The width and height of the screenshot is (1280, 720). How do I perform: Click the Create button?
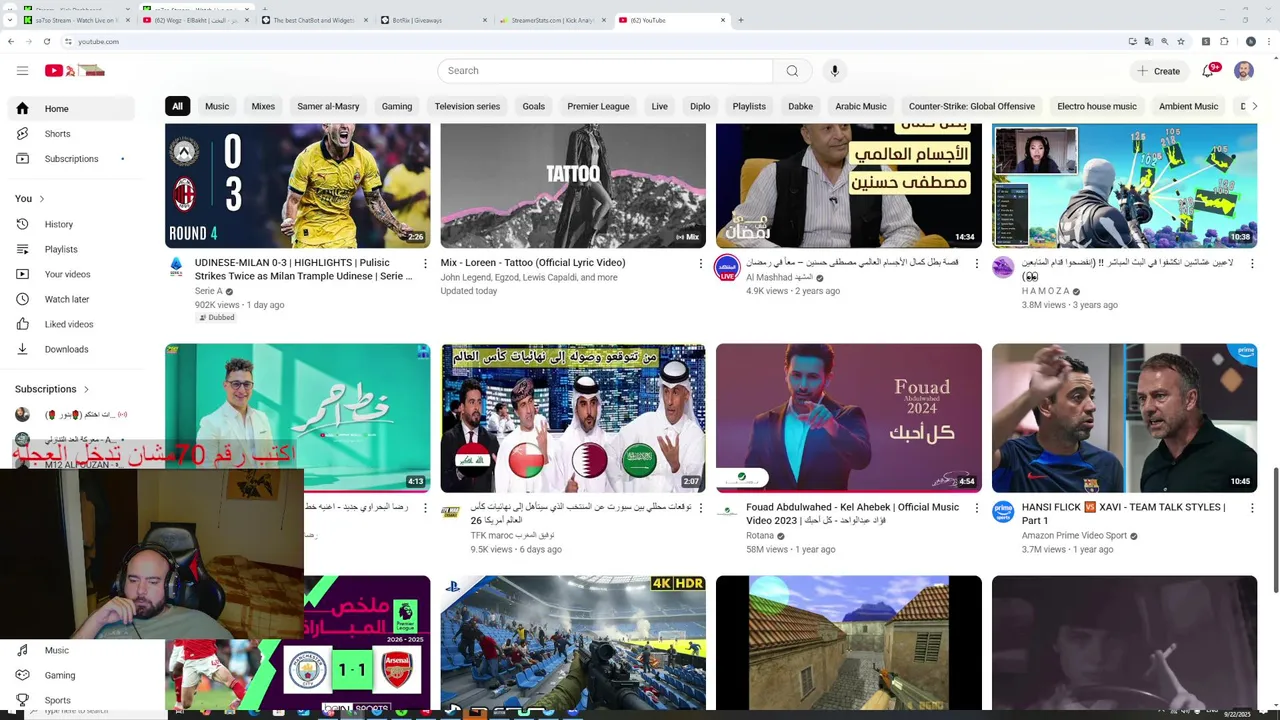point(1158,71)
